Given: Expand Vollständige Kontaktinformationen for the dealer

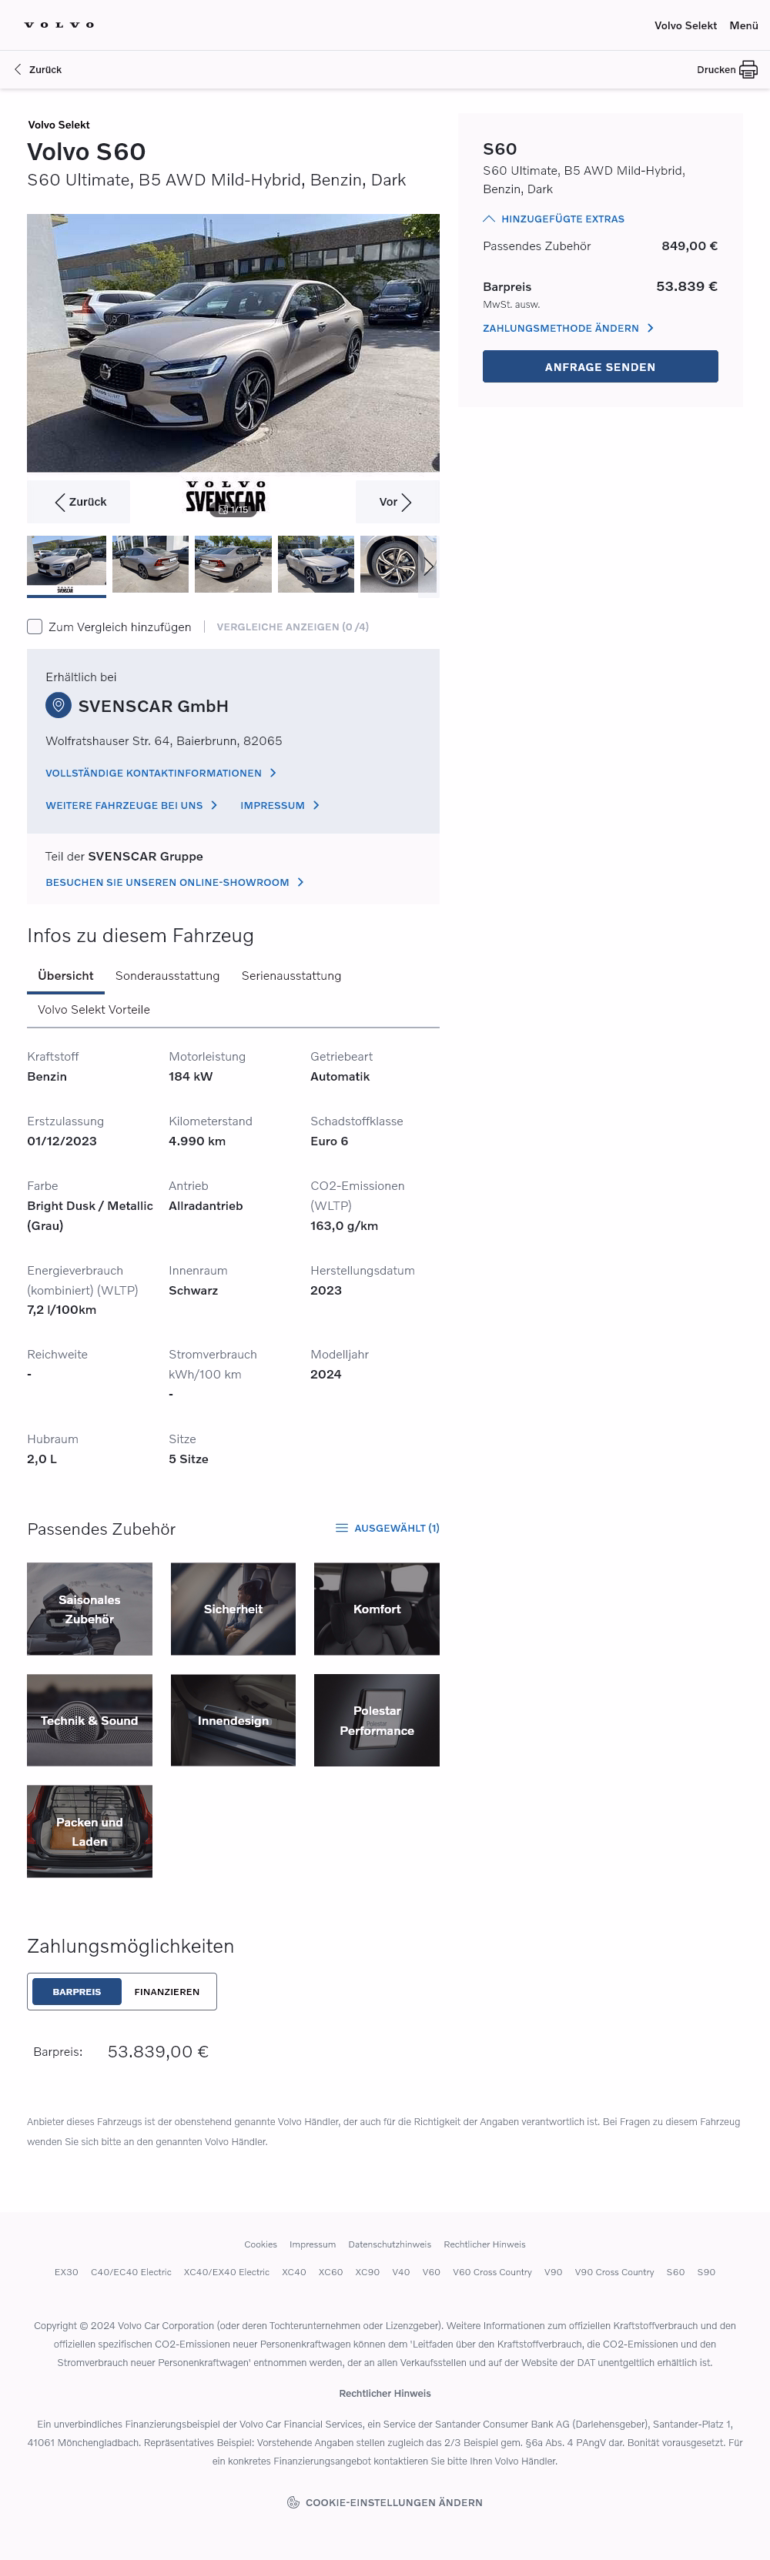Looking at the screenshot, I should tap(160, 773).
